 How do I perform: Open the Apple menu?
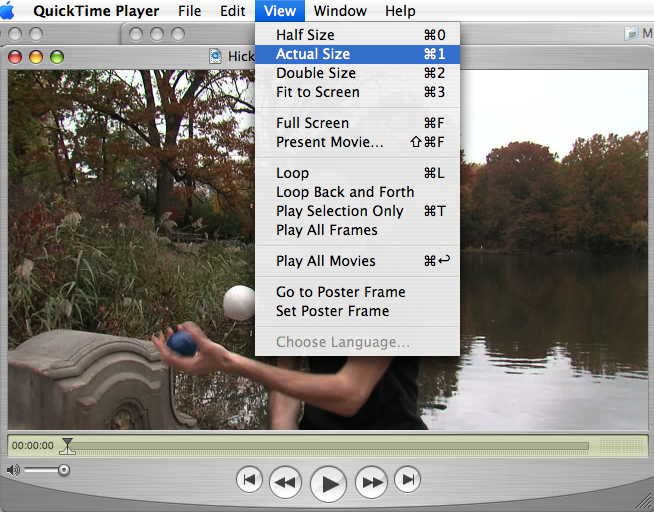(x=7, y=10)
